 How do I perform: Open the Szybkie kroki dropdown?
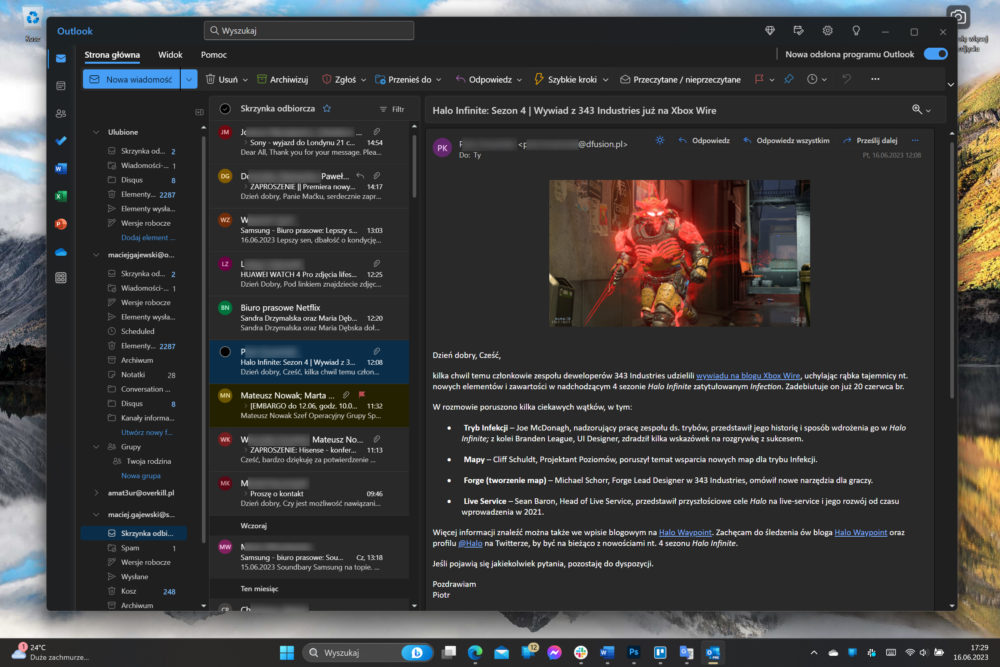605,80
